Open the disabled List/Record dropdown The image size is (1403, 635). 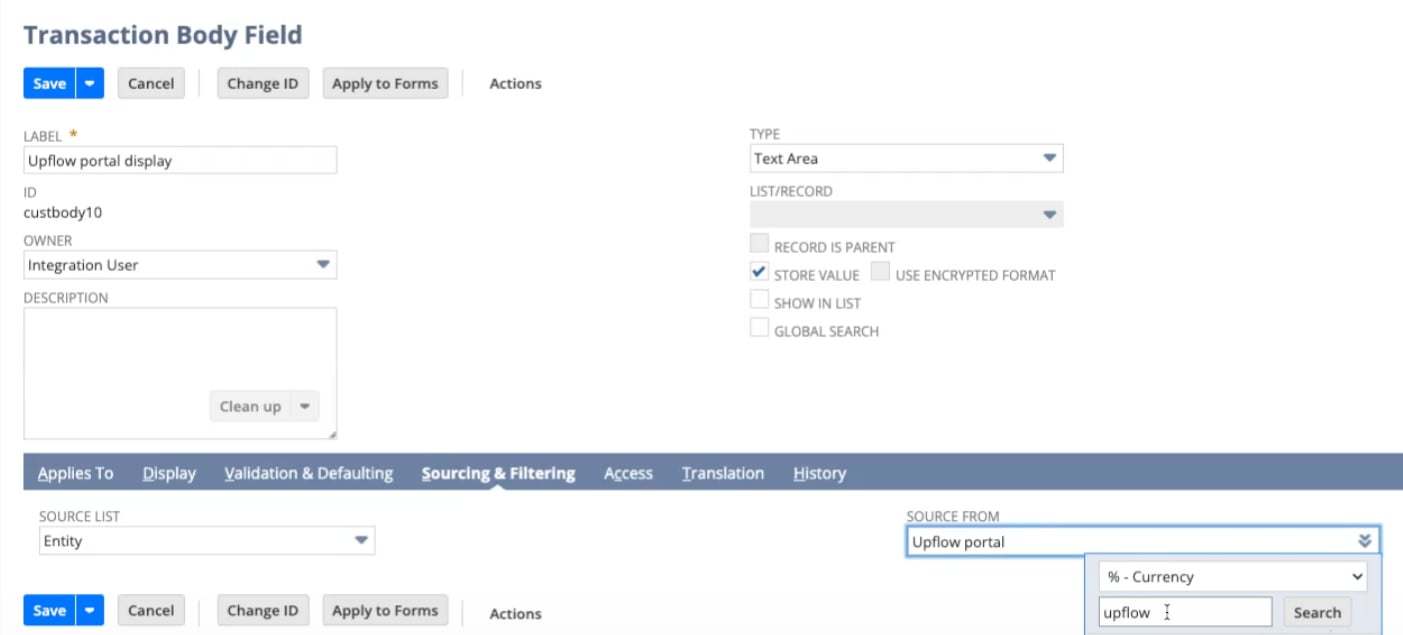[906, 214]
